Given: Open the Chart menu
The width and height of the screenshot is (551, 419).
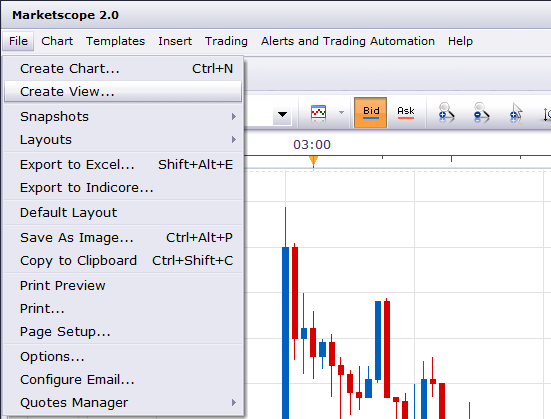Looking at the screenshot, I should [57, 41].
